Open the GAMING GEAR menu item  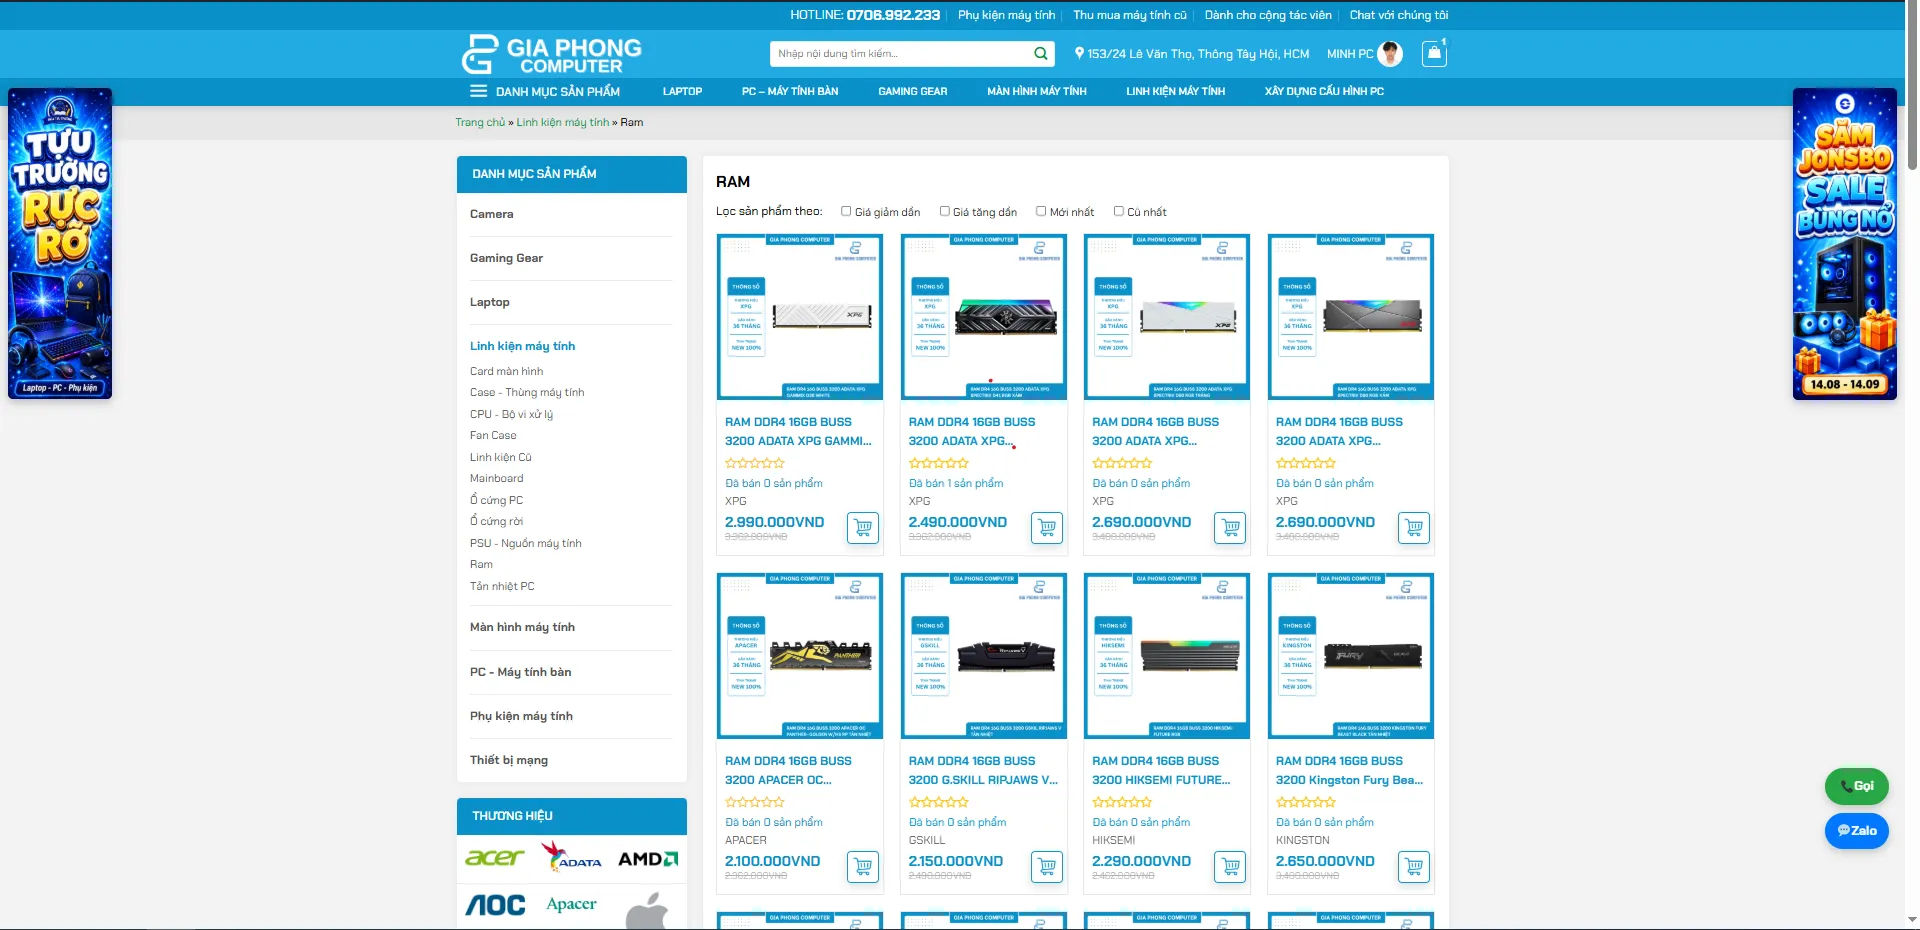coord(913,91)
